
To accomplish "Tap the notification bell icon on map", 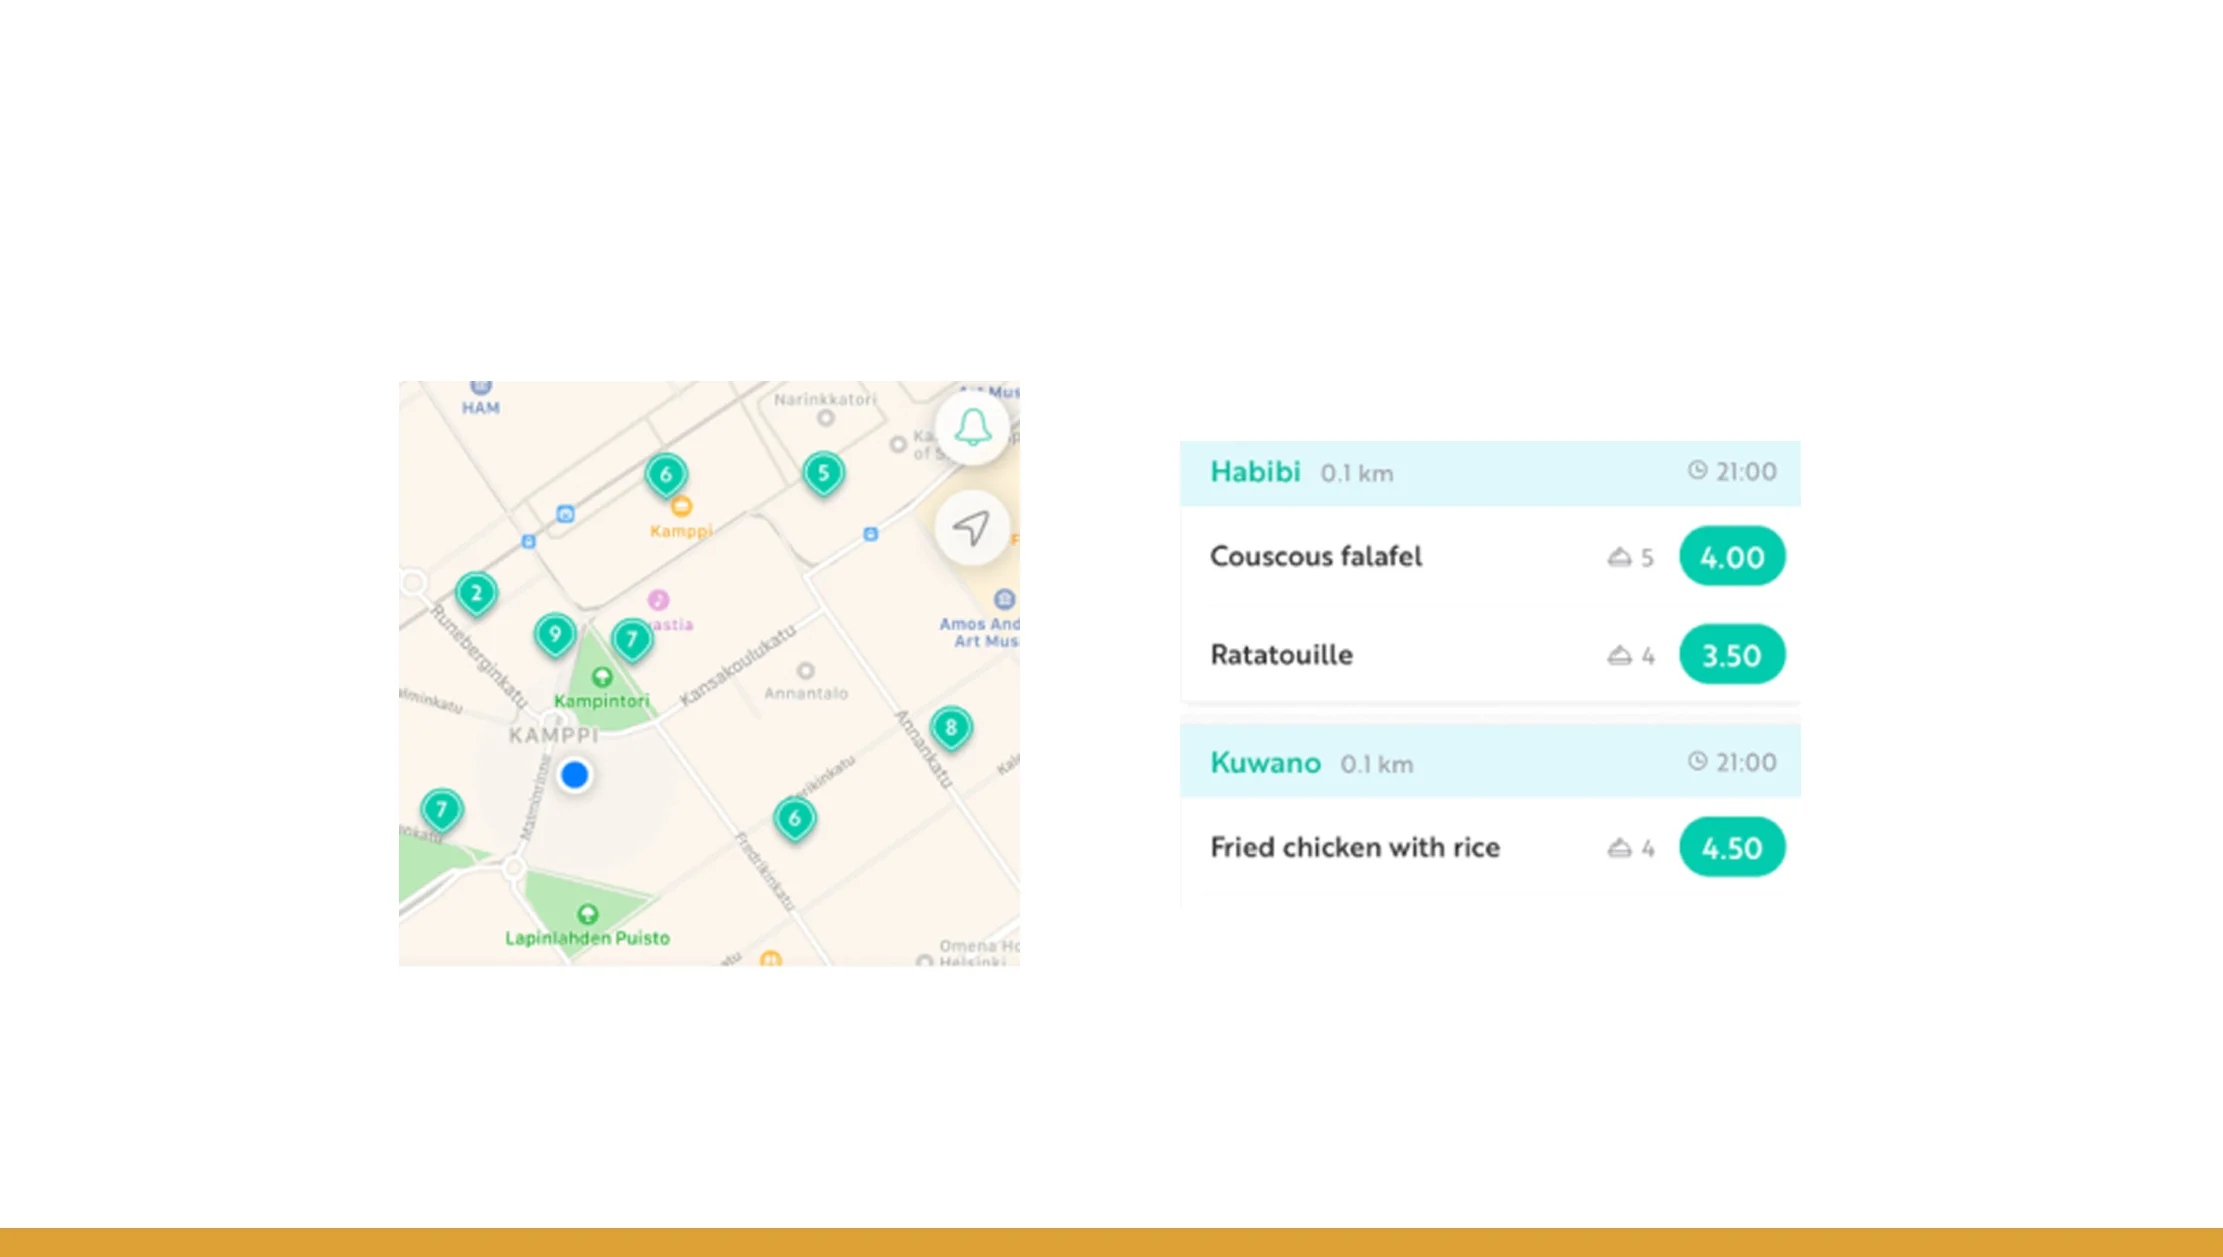I will (972, 428).
